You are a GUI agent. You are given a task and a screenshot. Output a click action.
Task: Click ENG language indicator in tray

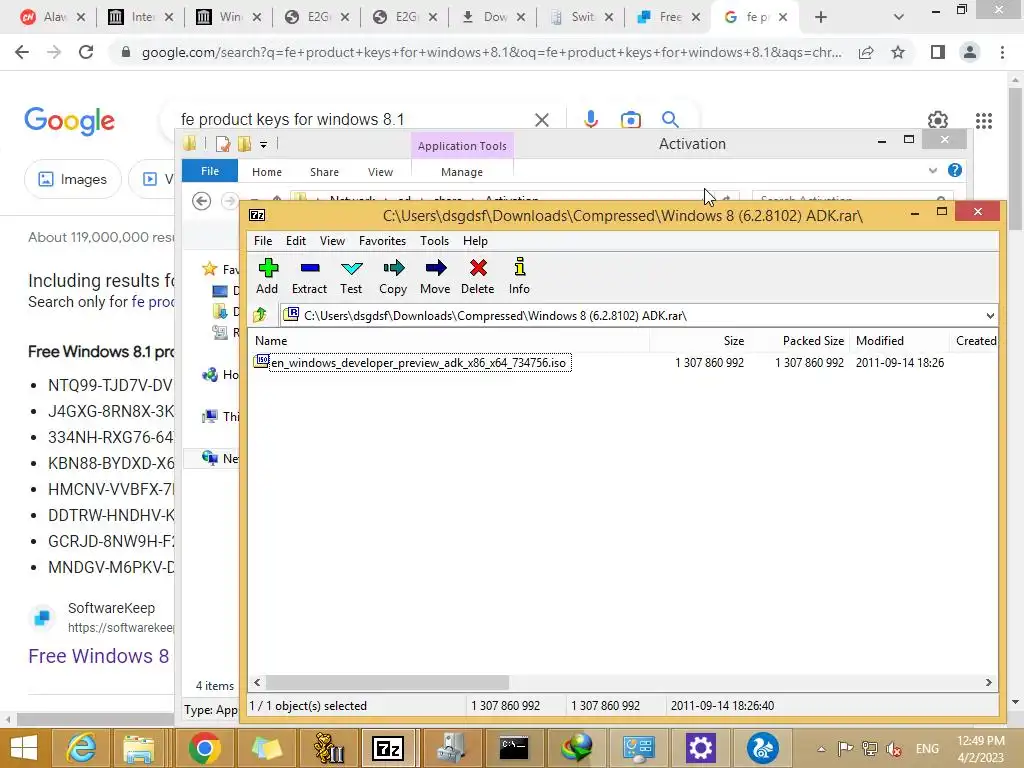tap(927, 749)
